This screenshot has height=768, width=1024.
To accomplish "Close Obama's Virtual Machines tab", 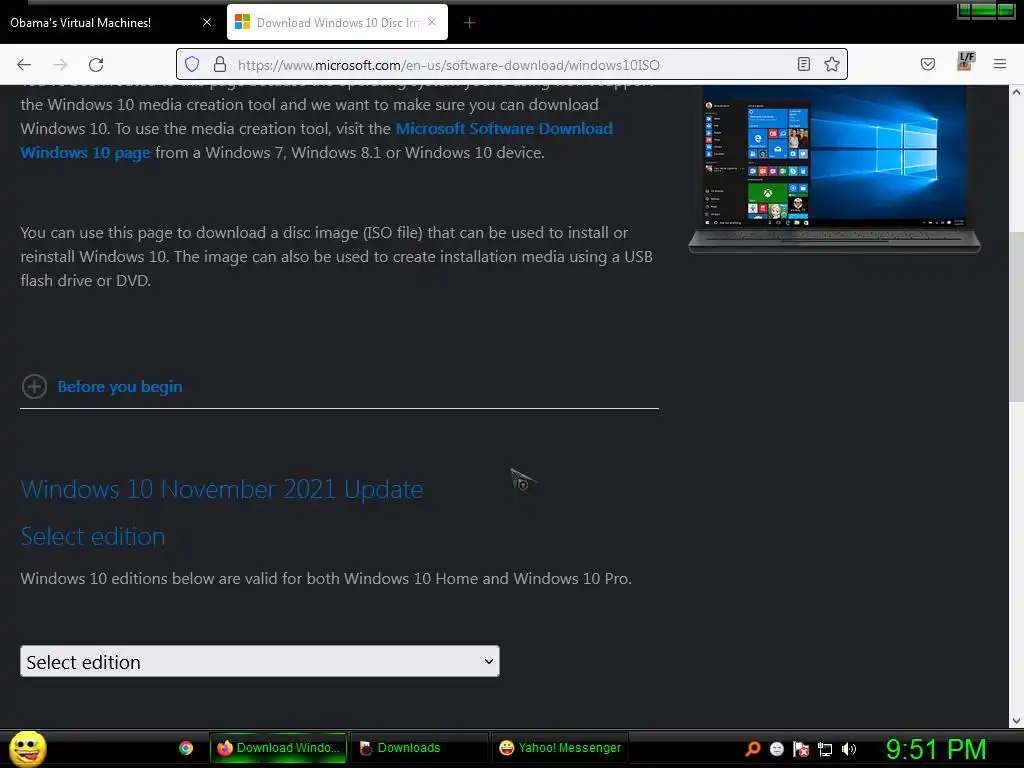I will coord(207,22).
